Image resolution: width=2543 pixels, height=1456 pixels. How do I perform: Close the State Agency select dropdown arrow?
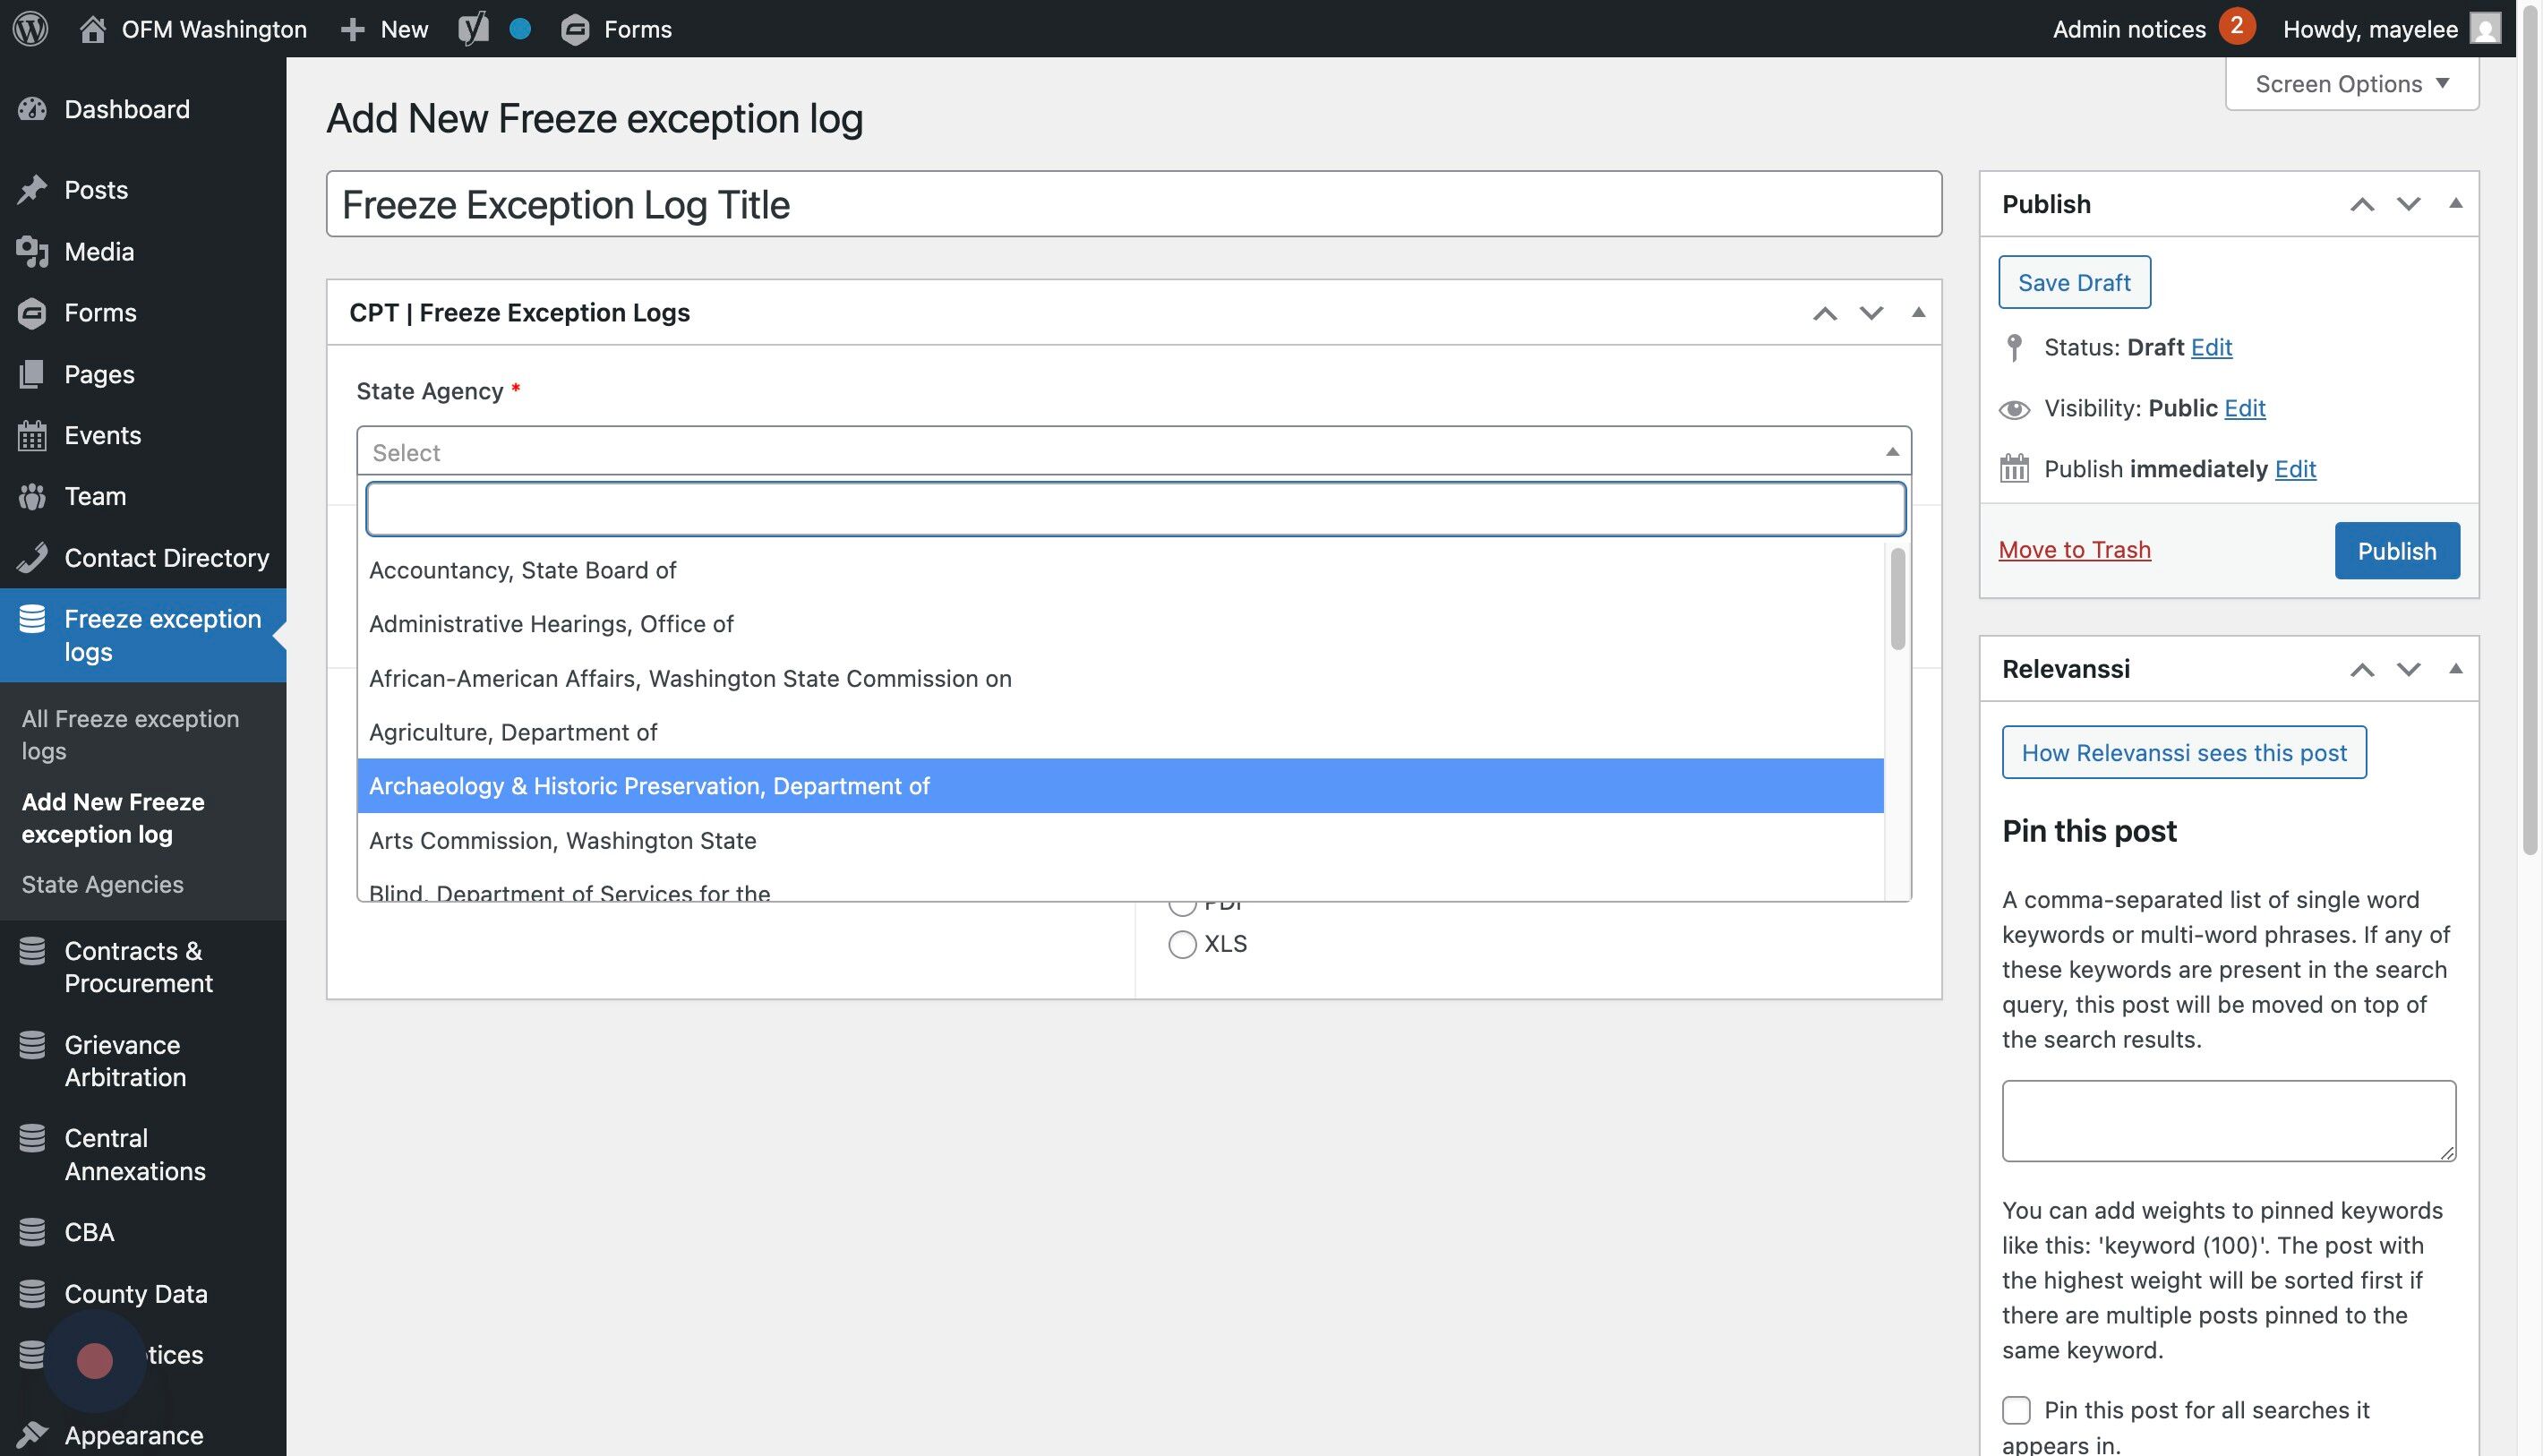pyautogui.click(x=1891, y=452)
